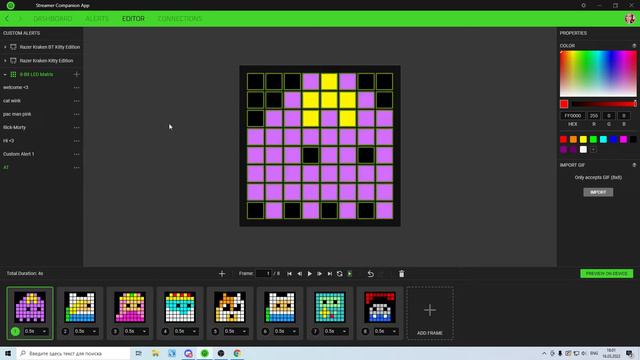
Task: Go back with the navigation arrow
Action: tap(7, 19)
